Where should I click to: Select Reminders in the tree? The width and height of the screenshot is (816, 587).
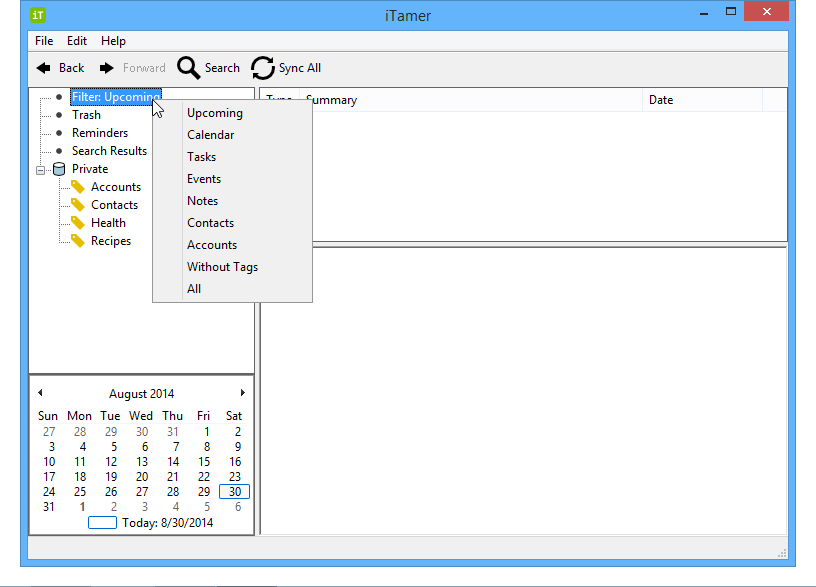pos(100,133)
